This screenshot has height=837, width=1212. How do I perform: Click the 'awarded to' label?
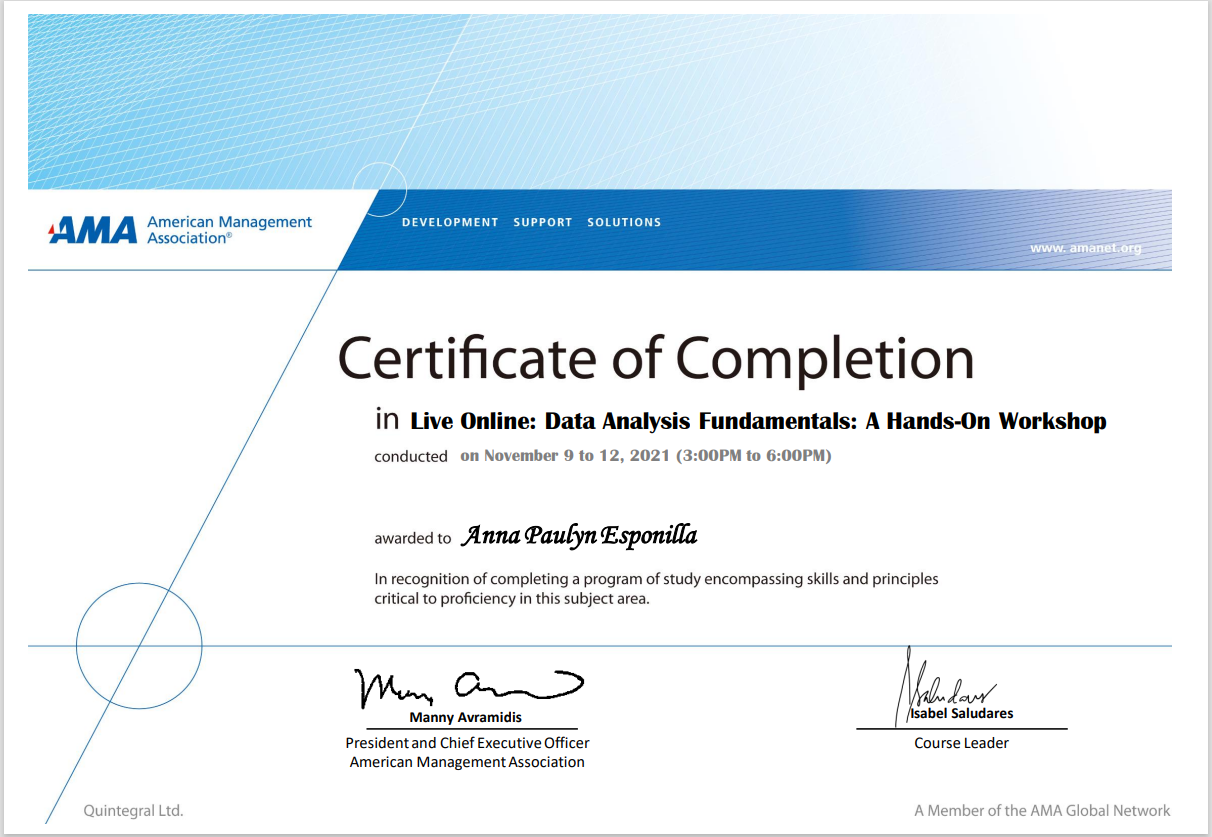tap(413, 538)
